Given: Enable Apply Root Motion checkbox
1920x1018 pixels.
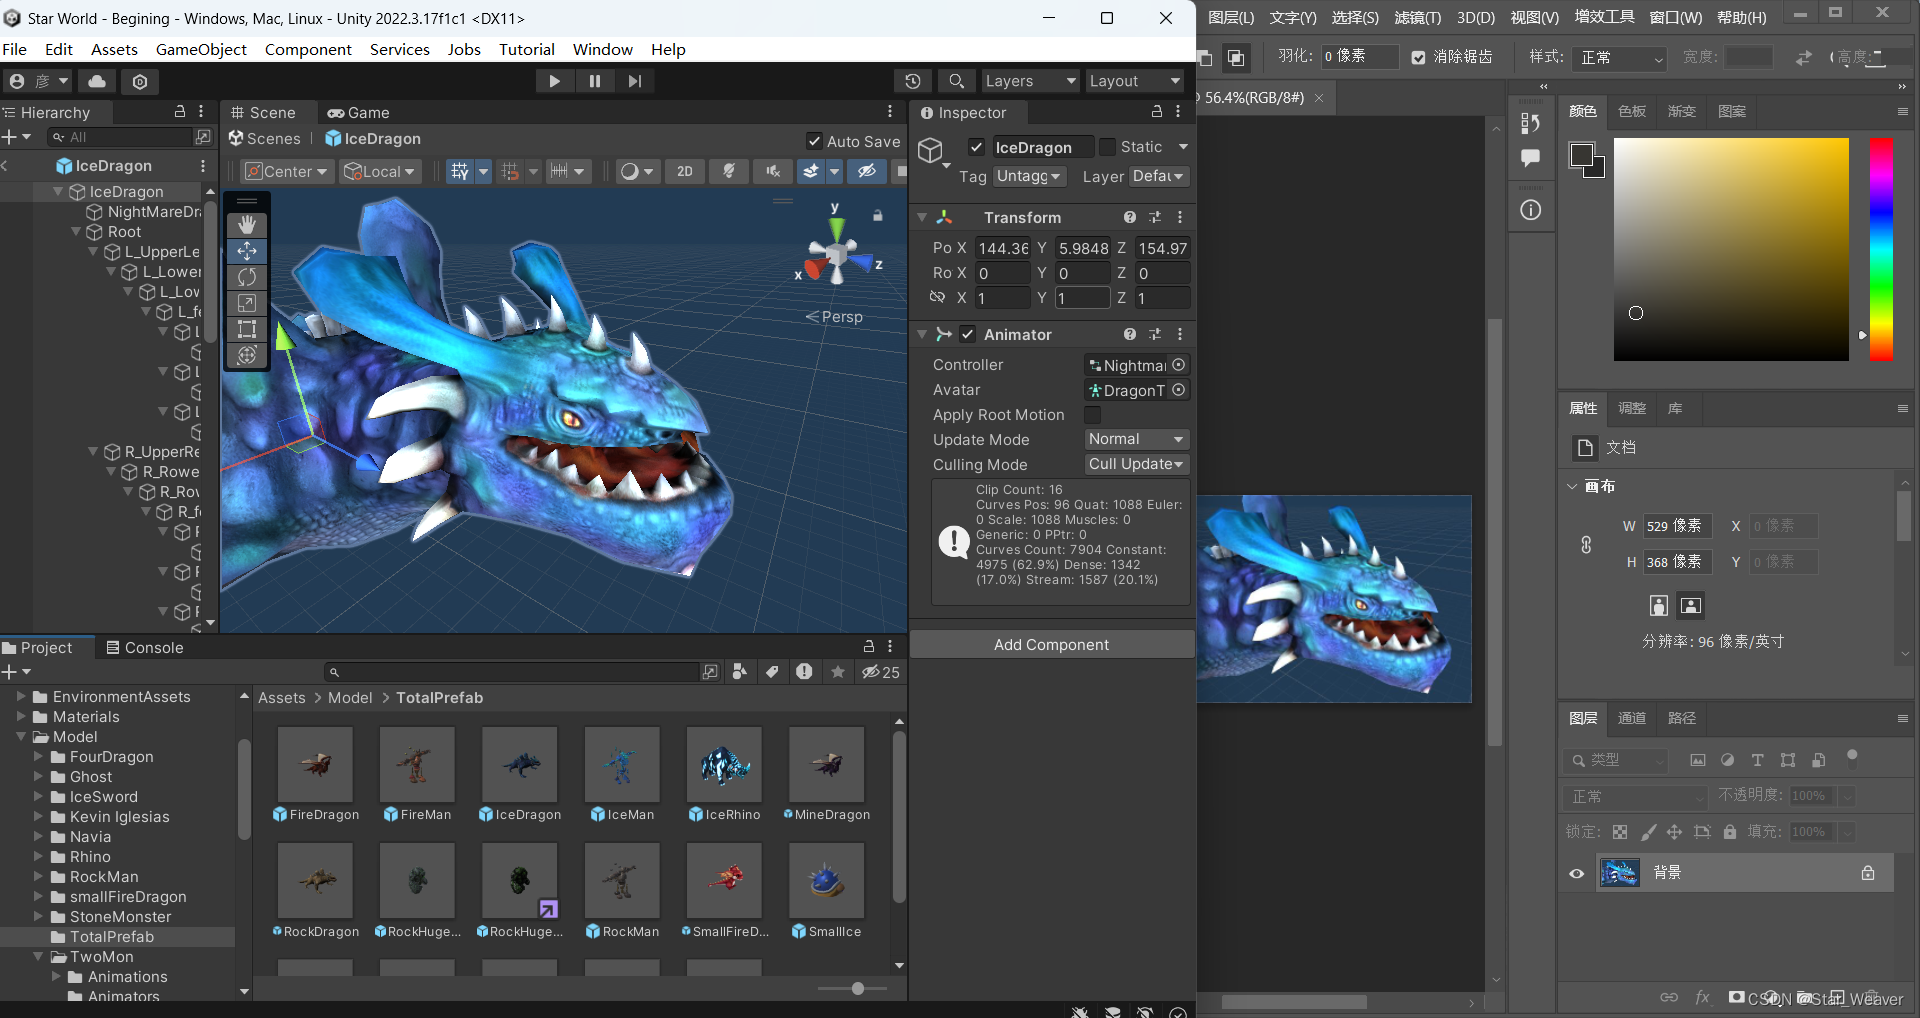Looking at the screenshot, I should coord(1093,415).
